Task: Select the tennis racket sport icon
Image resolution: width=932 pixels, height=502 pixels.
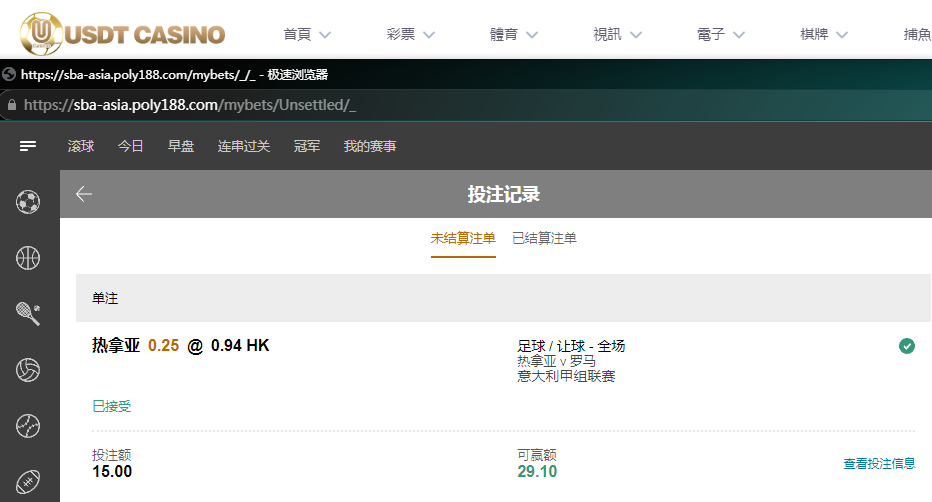Action: (x=28, y=314)
